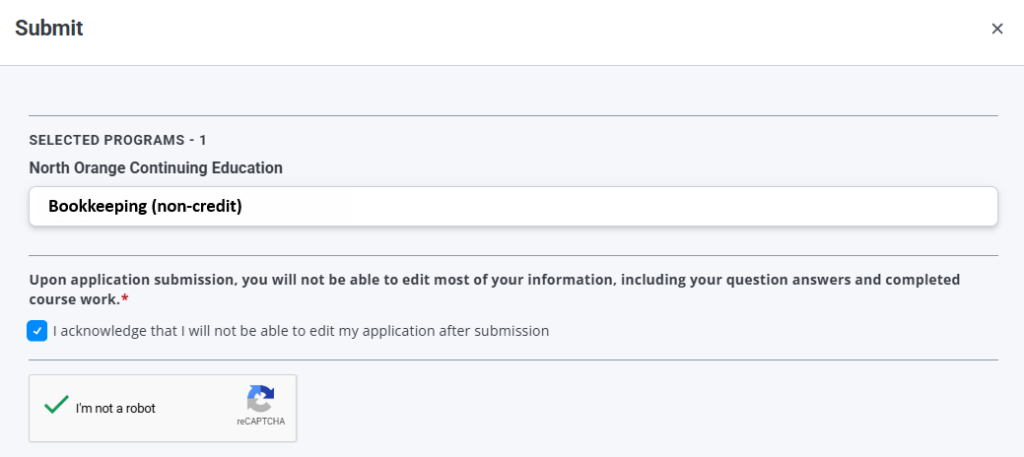The image size is (1024, 457).
Task: Uncheck the acknowledgment checkbox about editing
Action: [37, 331]
